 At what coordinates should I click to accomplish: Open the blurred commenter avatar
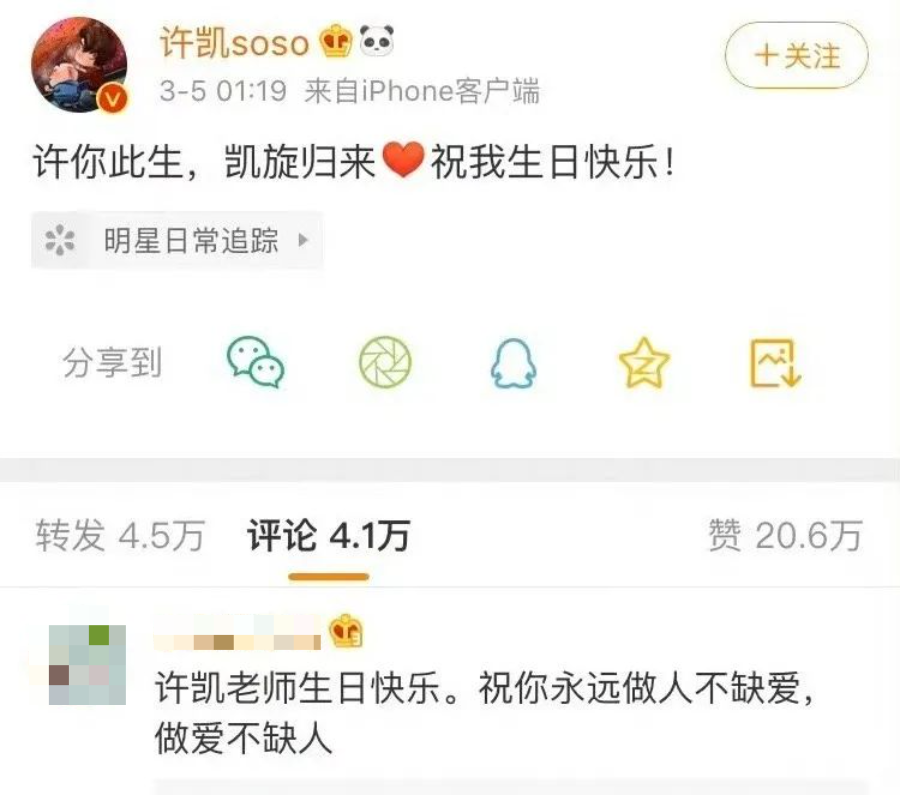click(x=87, y=665)
